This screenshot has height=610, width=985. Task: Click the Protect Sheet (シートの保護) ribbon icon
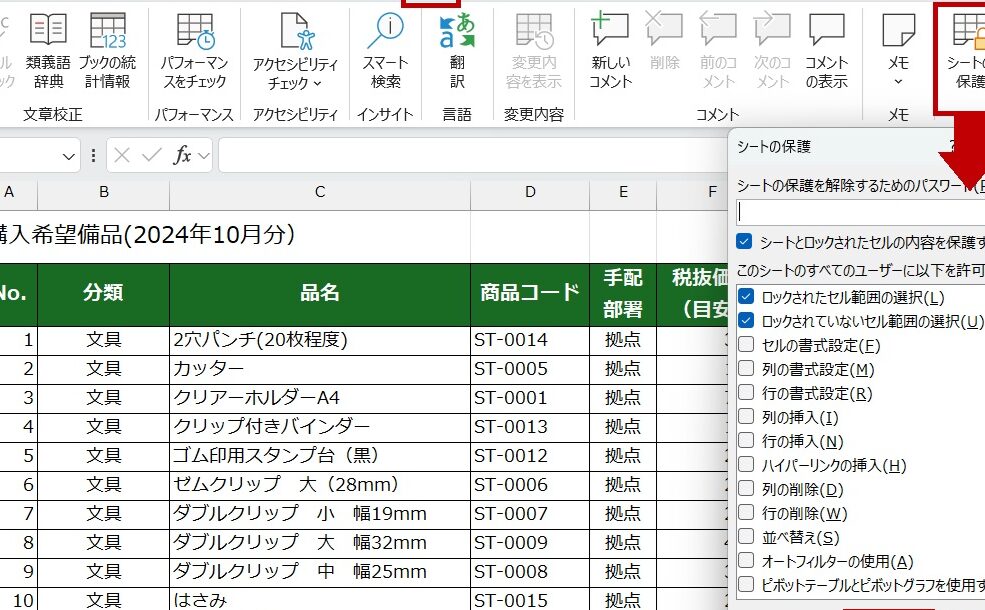[x=966, y=52]
